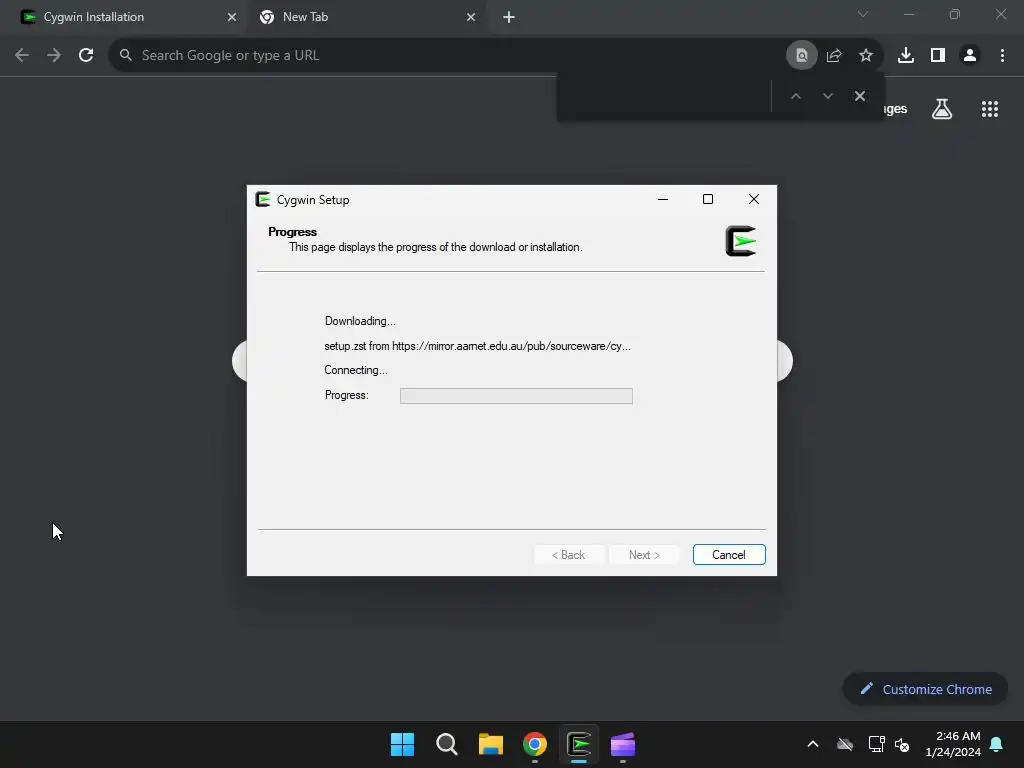Open Windows taskbar search

[447, 744]
